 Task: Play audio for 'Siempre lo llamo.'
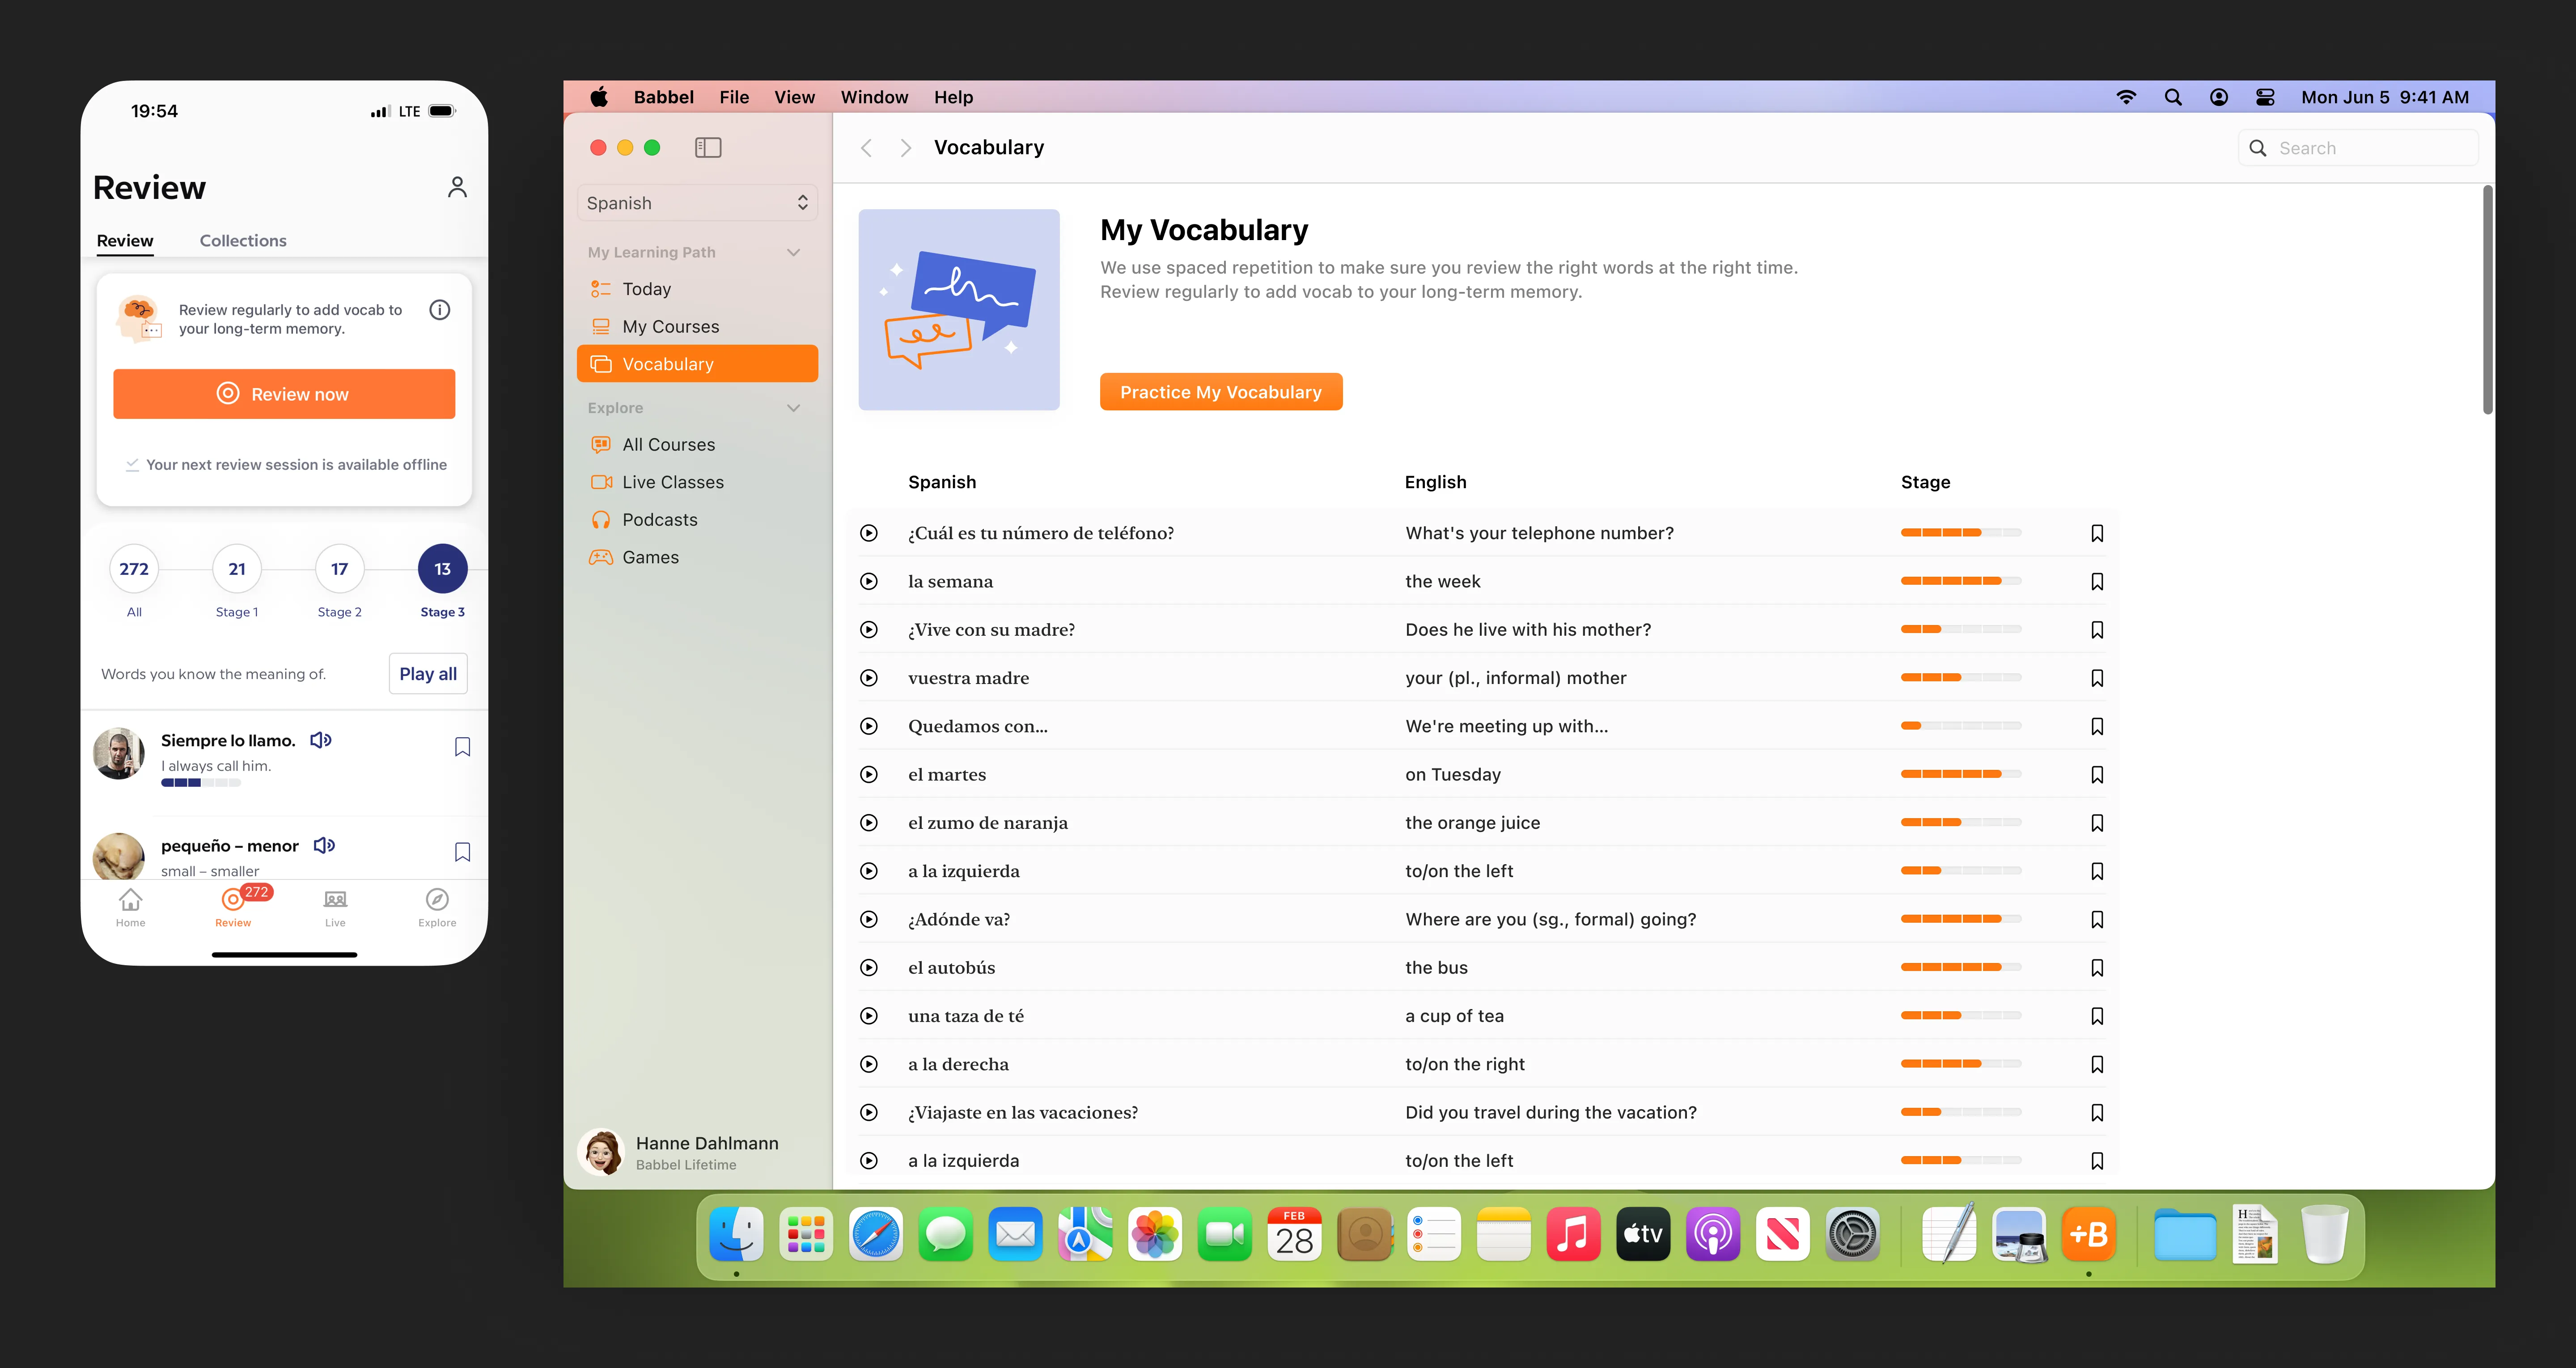pos(320,740)
